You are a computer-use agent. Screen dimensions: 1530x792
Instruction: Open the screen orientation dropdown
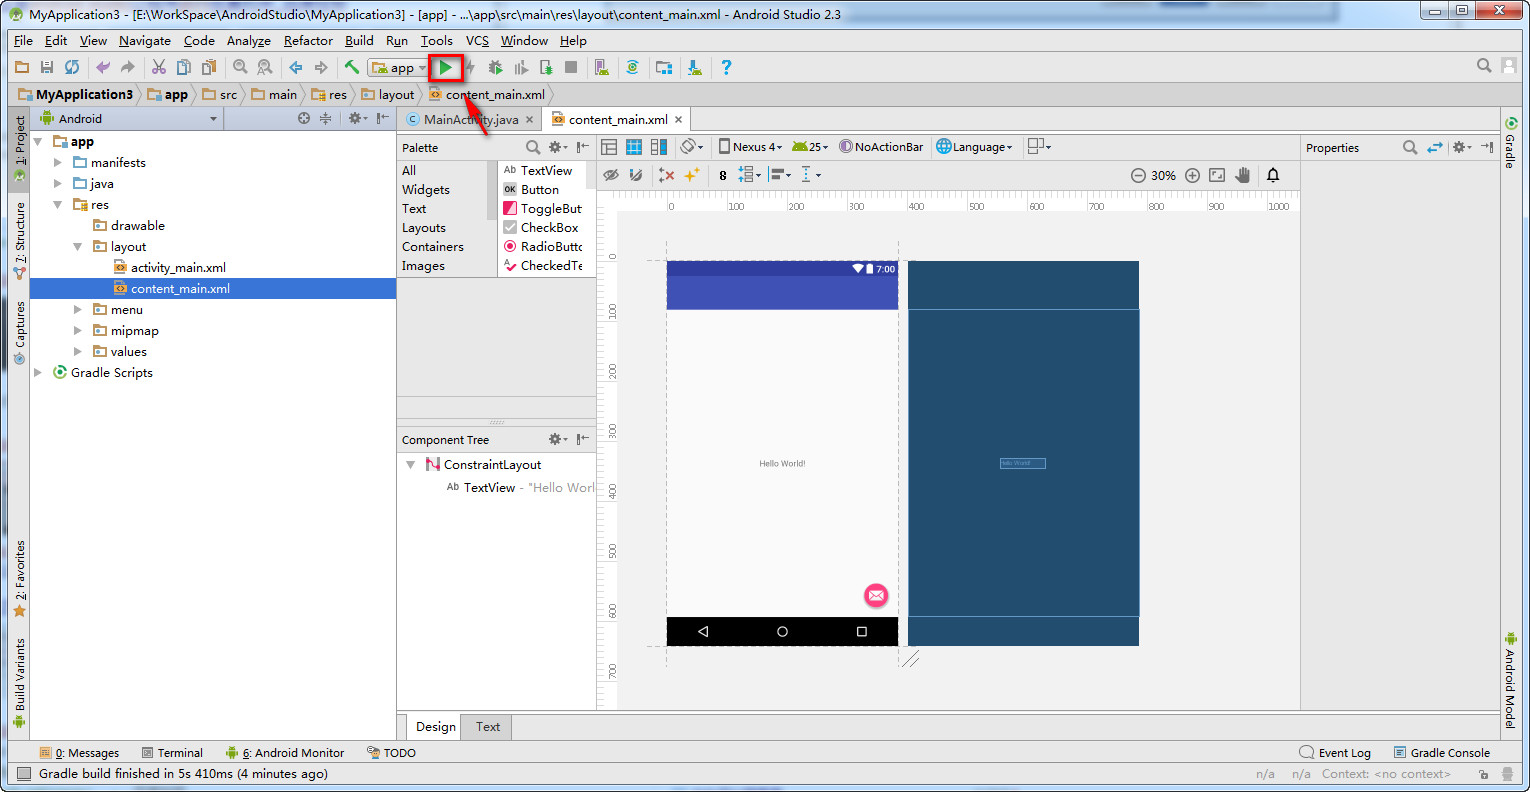692,147
